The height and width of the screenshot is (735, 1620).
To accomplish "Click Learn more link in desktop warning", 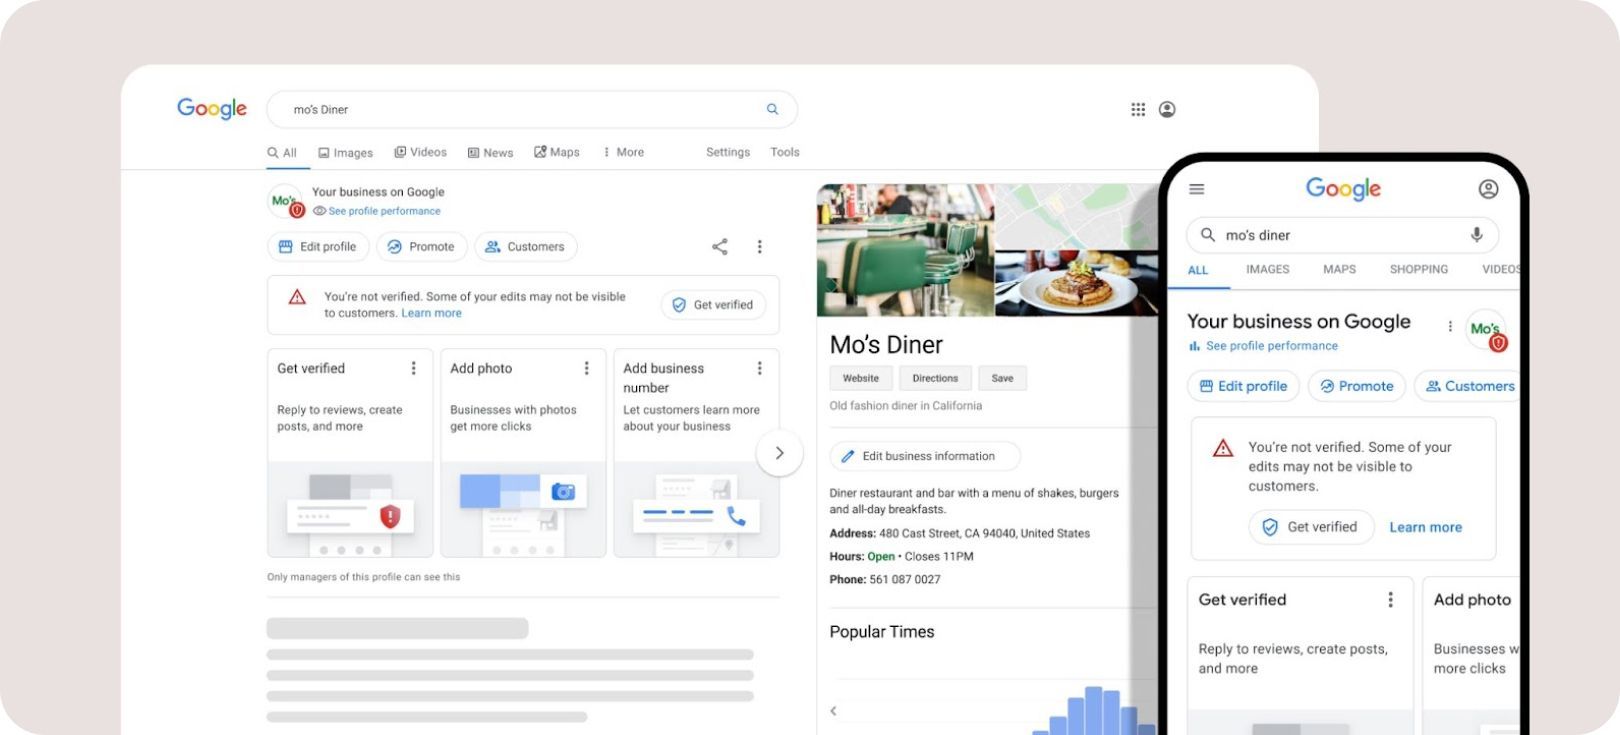I will click(x=431, y=313).
